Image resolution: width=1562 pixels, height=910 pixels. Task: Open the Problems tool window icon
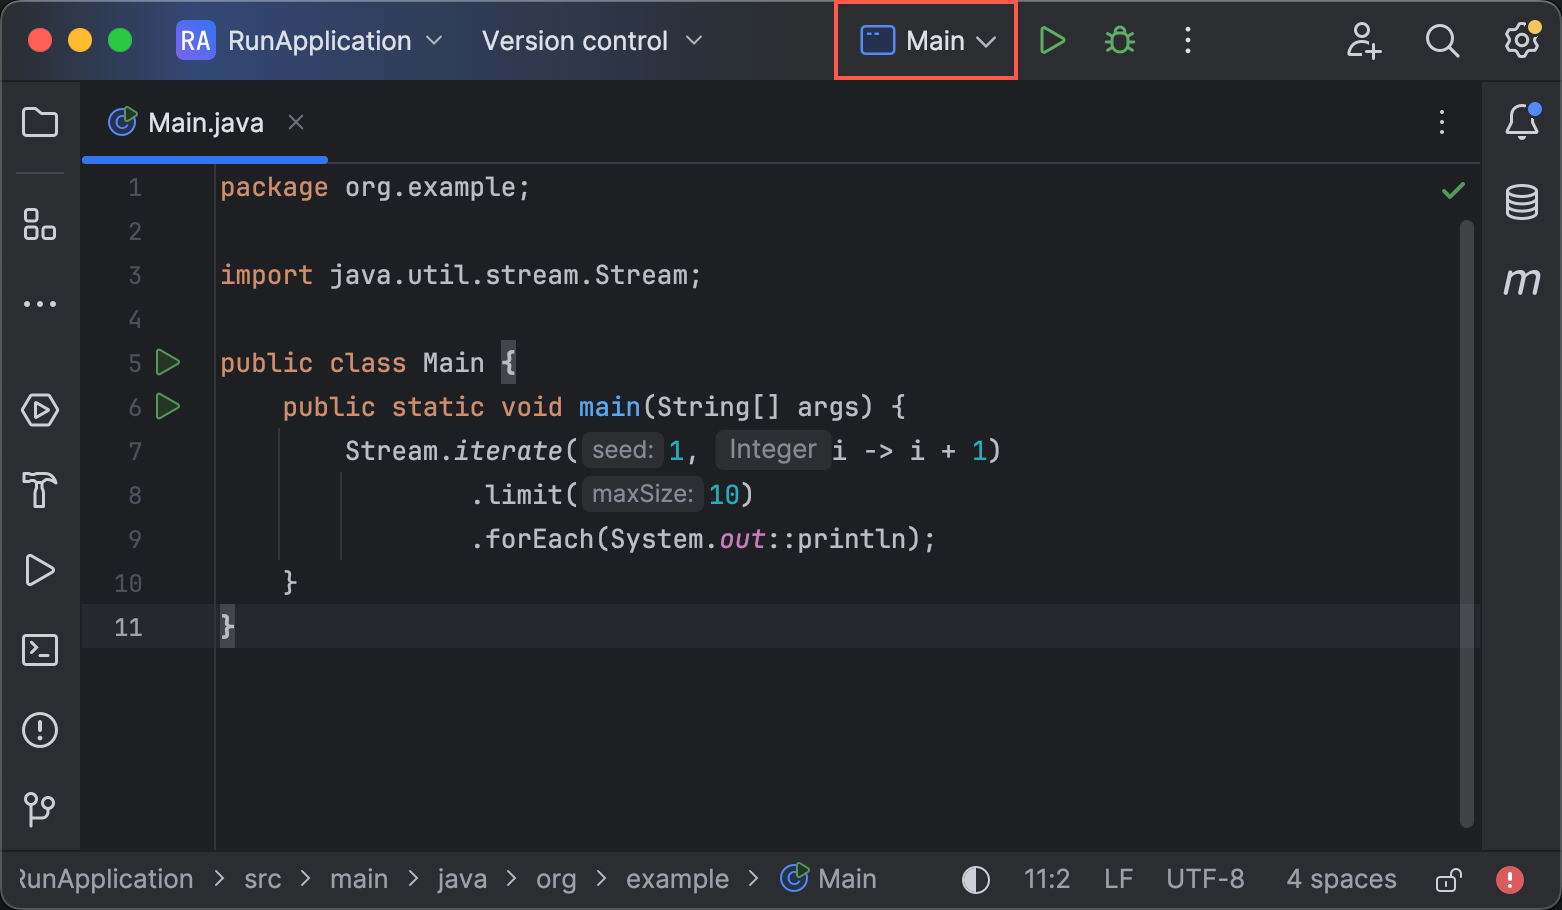(40, 730)
